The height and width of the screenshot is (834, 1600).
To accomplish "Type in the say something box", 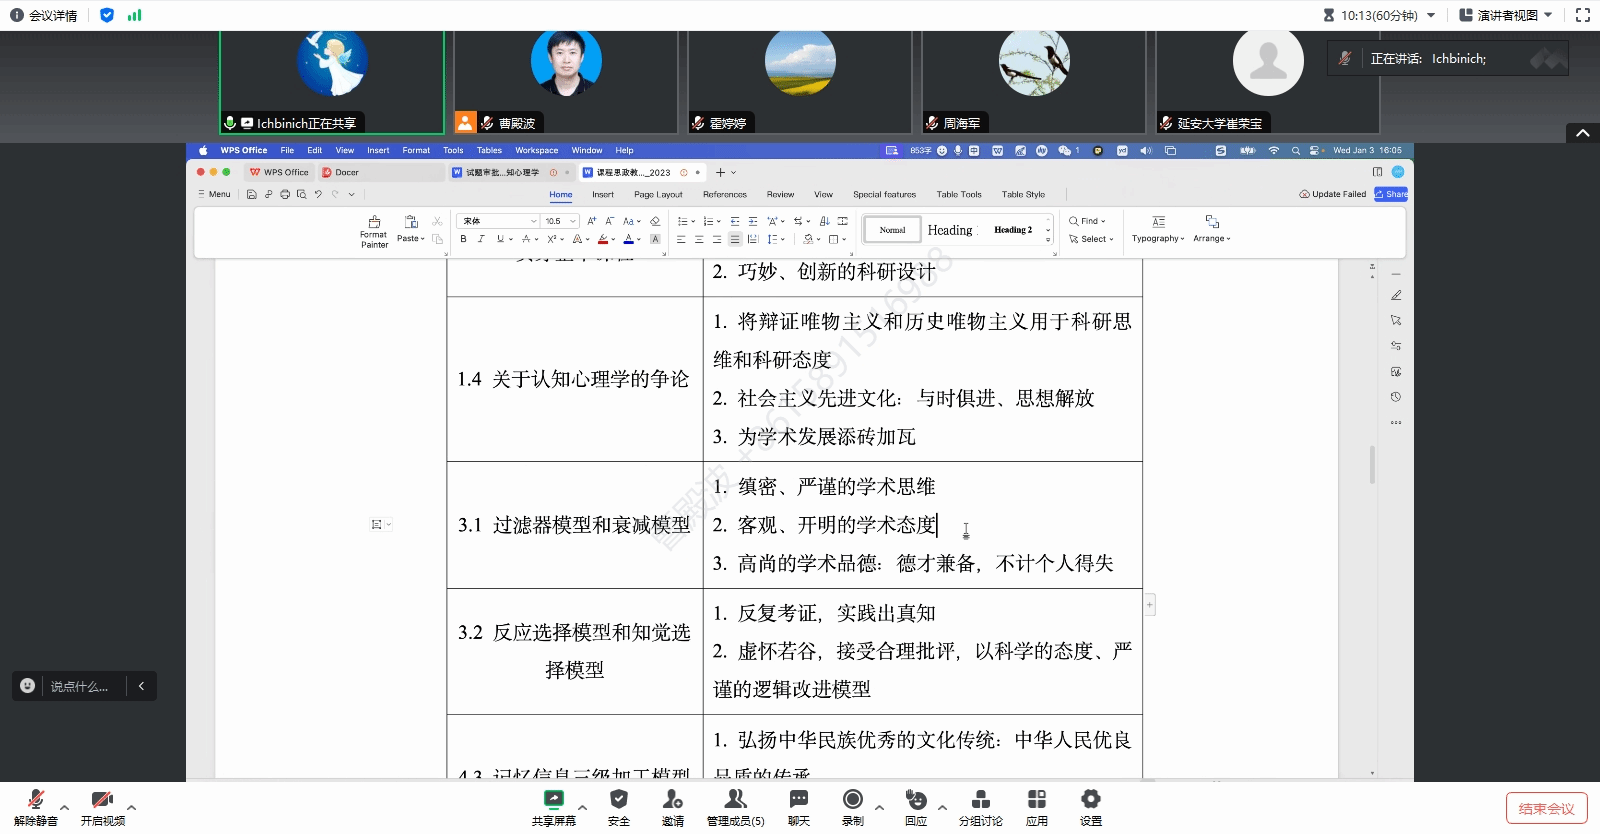I will 79,686.
